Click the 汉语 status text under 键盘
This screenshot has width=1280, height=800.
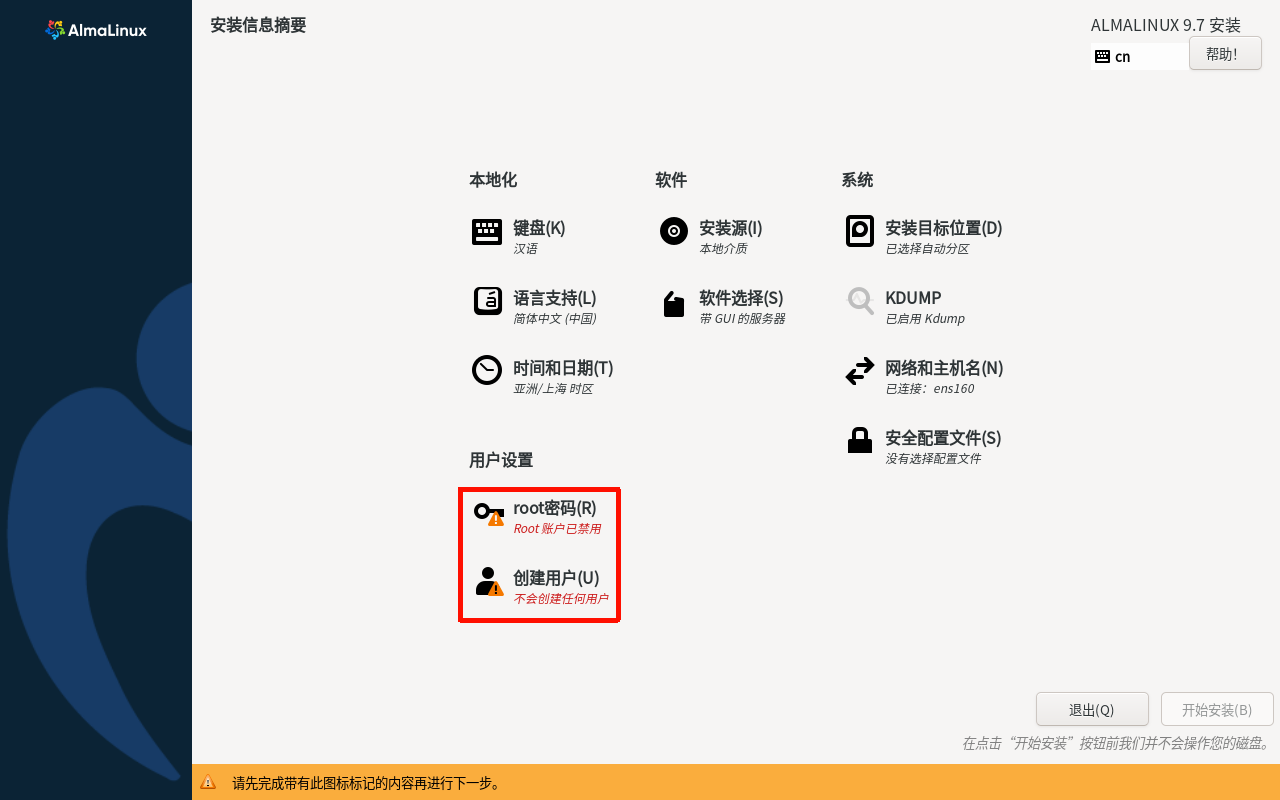[525, 249]
